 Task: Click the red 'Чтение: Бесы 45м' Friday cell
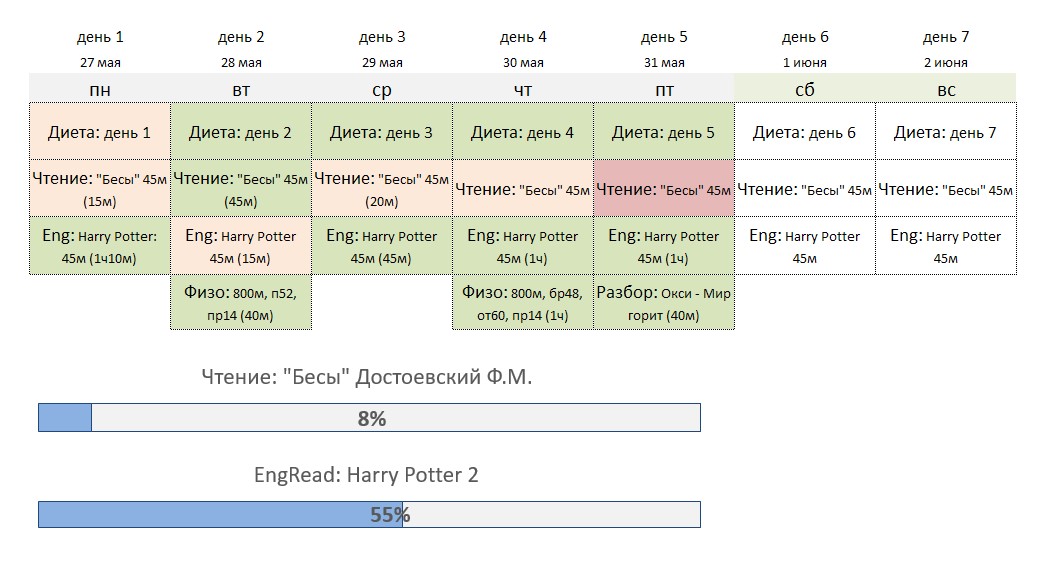point(664,189)
